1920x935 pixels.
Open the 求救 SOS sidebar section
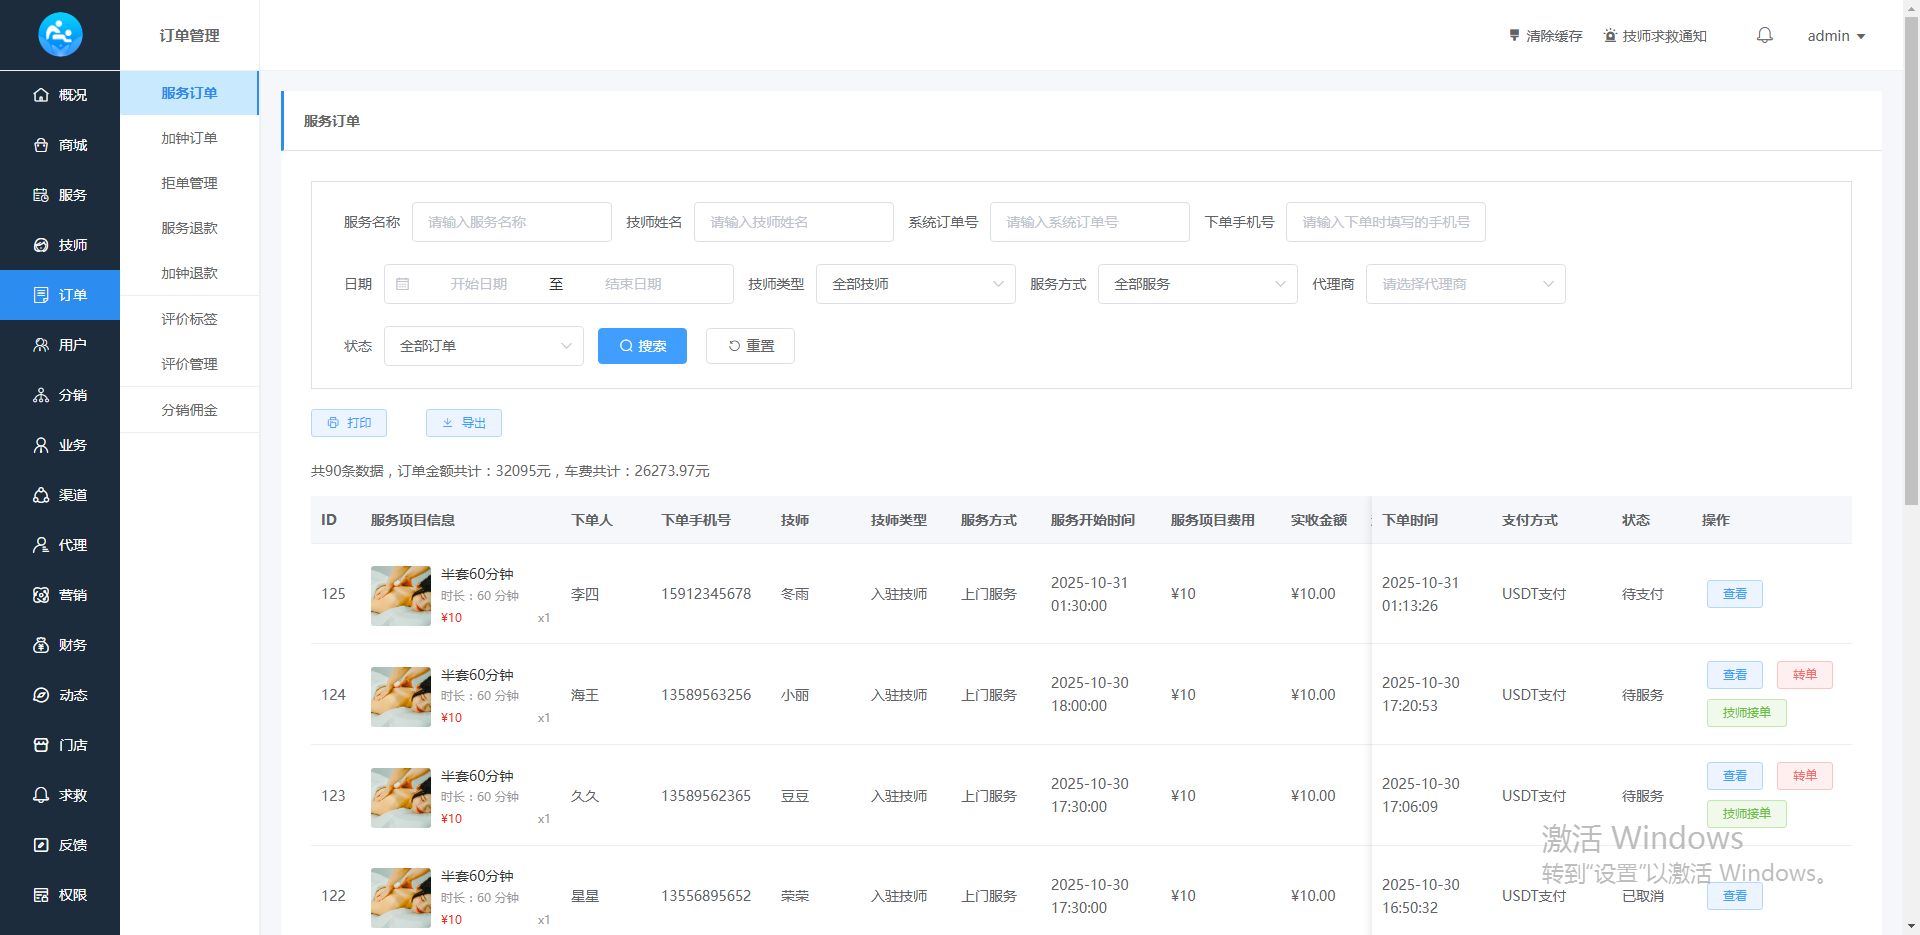(x=60, y=795)
